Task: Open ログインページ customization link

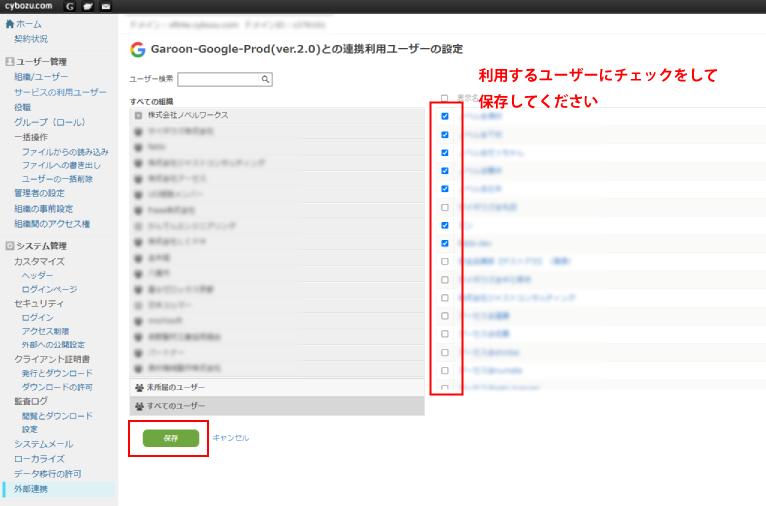Action: pos(49,289)
